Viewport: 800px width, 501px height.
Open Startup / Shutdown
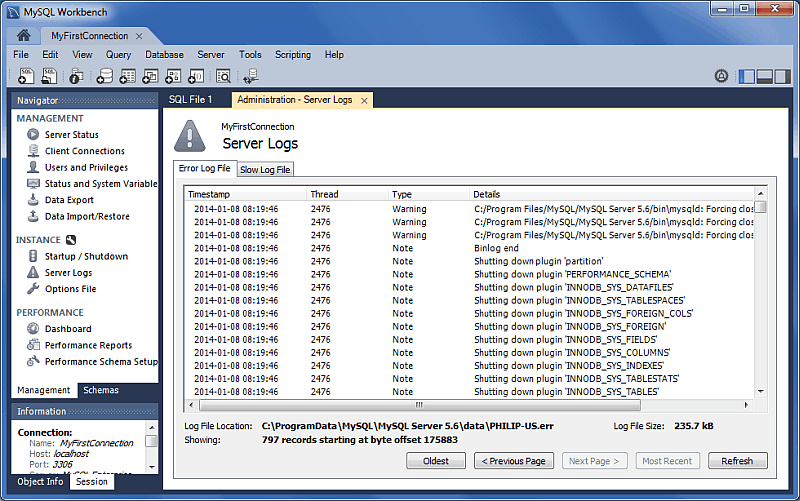(86, 256)
